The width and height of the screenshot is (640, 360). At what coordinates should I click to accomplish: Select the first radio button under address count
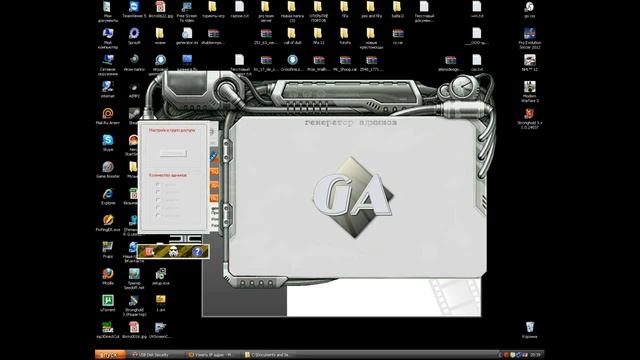click(158, 184)
